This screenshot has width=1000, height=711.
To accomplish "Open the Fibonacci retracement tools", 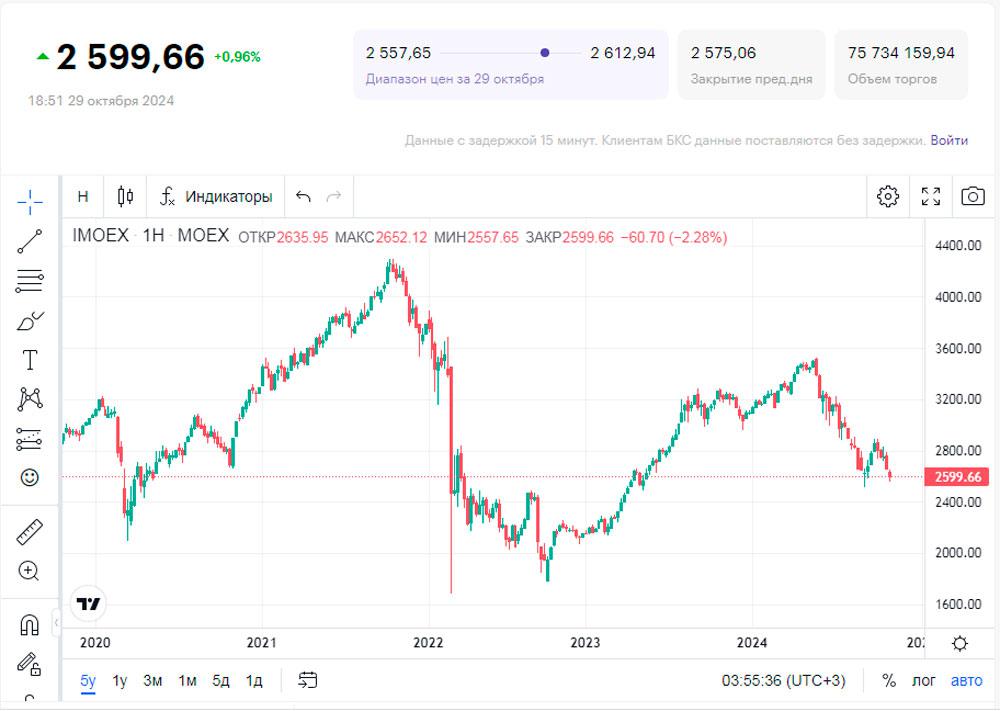I will (x=30, y=281).
